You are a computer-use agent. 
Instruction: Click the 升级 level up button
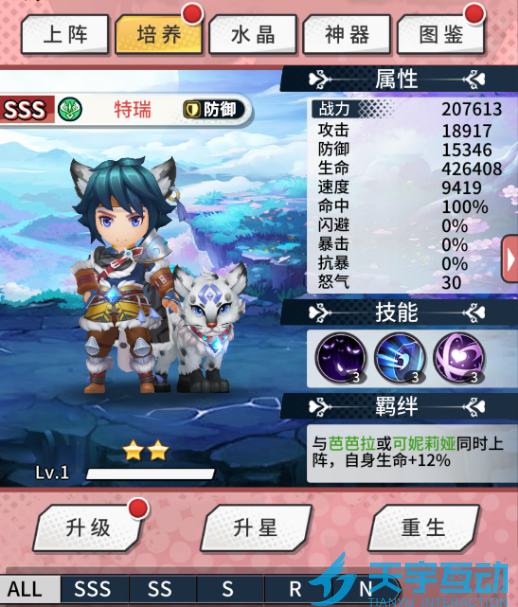[x=88, y=528]
